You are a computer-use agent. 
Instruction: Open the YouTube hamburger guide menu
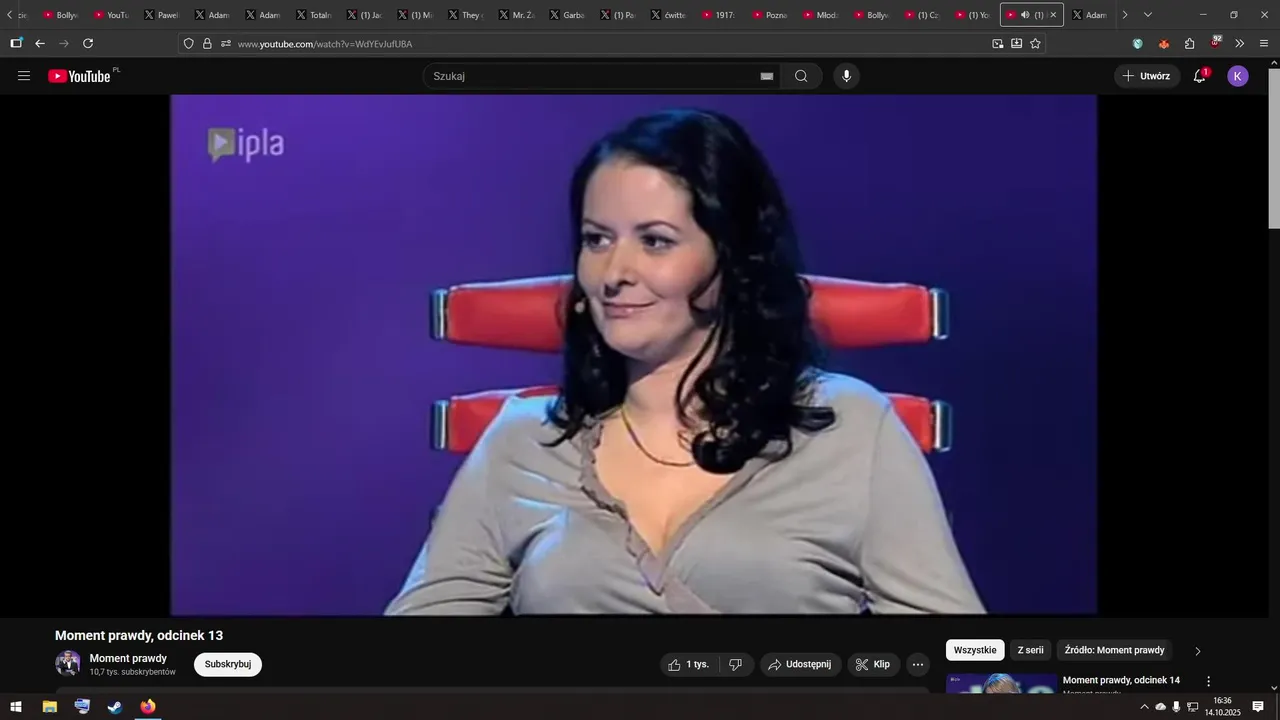(24, 76)
